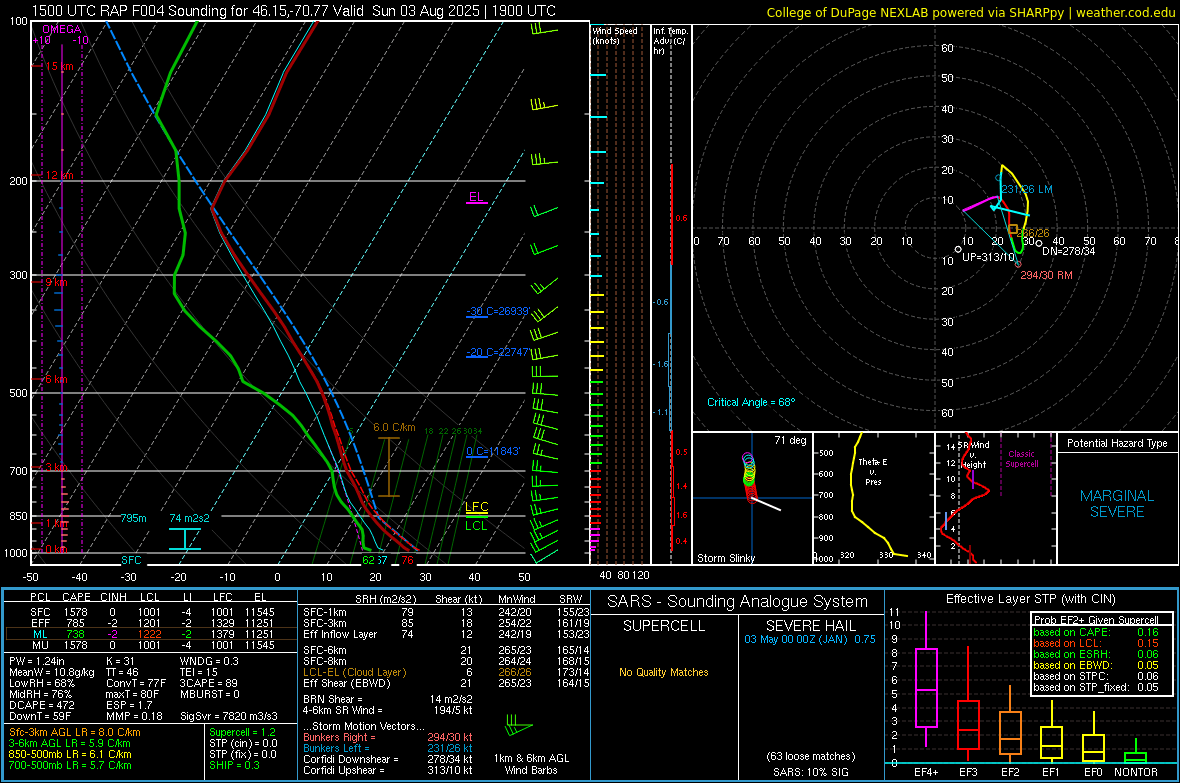This screenshot has width=1180, height=783.
Task: Click the SFC-1km shear row
Action: point(446,612)
